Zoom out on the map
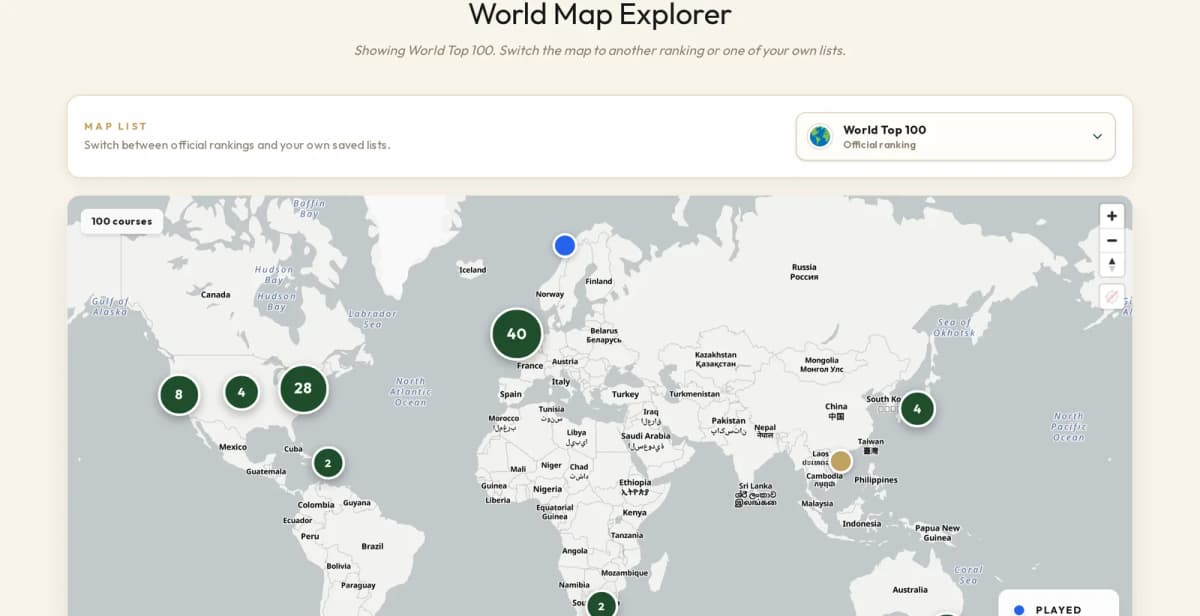1200x616 pixels. 1112,240
